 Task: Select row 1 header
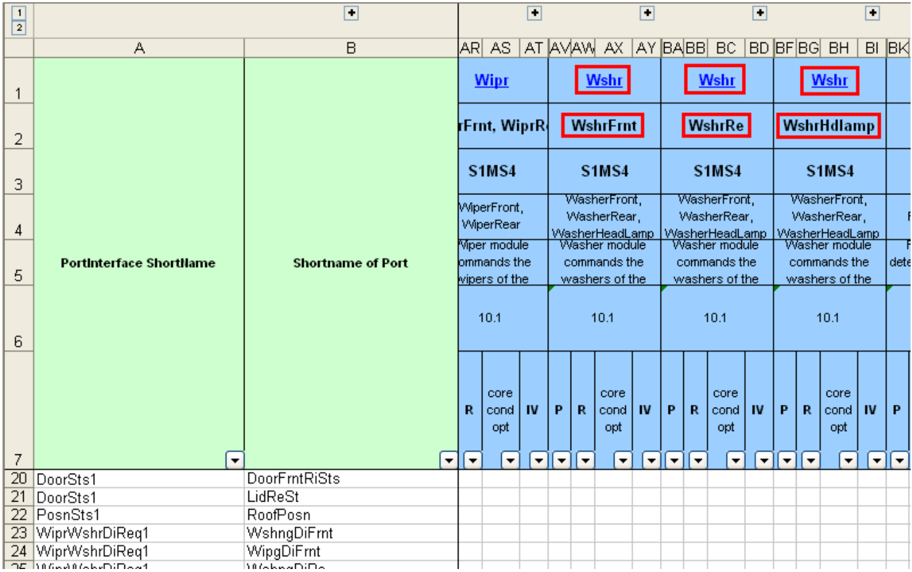(19, 81)
